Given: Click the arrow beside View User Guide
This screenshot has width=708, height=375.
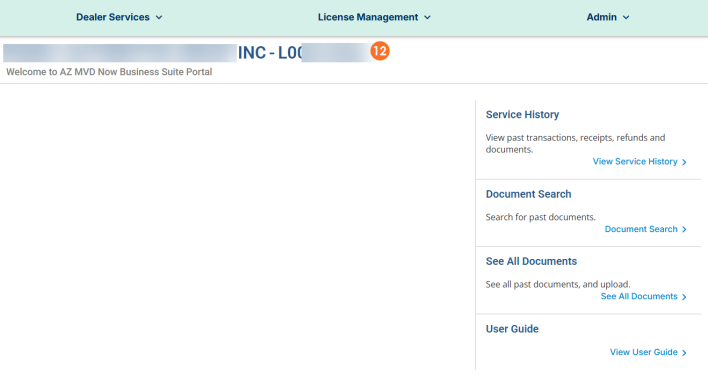Looking at the screenshot, I should tap(684, 353).
